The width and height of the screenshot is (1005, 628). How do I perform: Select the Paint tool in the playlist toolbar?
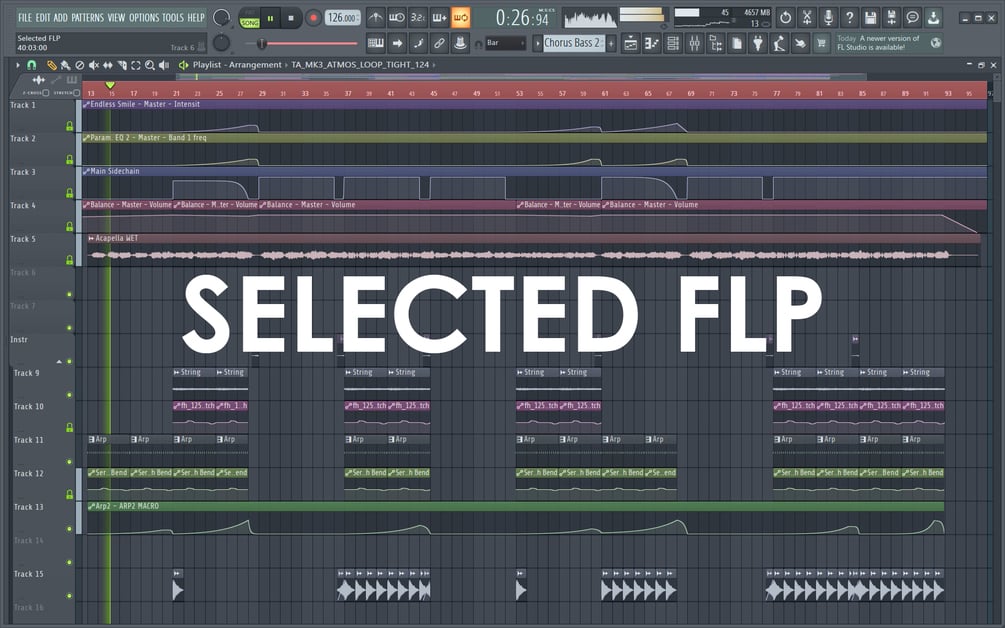(66, 65)
